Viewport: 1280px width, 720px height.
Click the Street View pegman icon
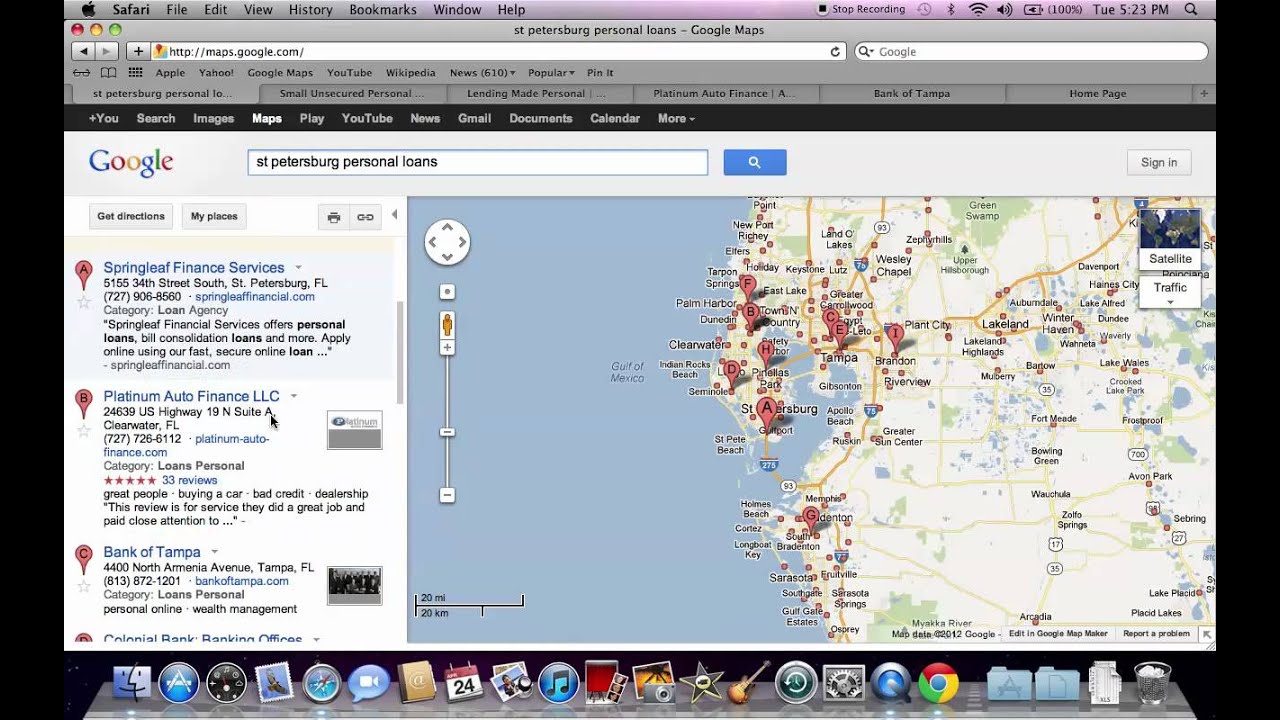(447, 325)
